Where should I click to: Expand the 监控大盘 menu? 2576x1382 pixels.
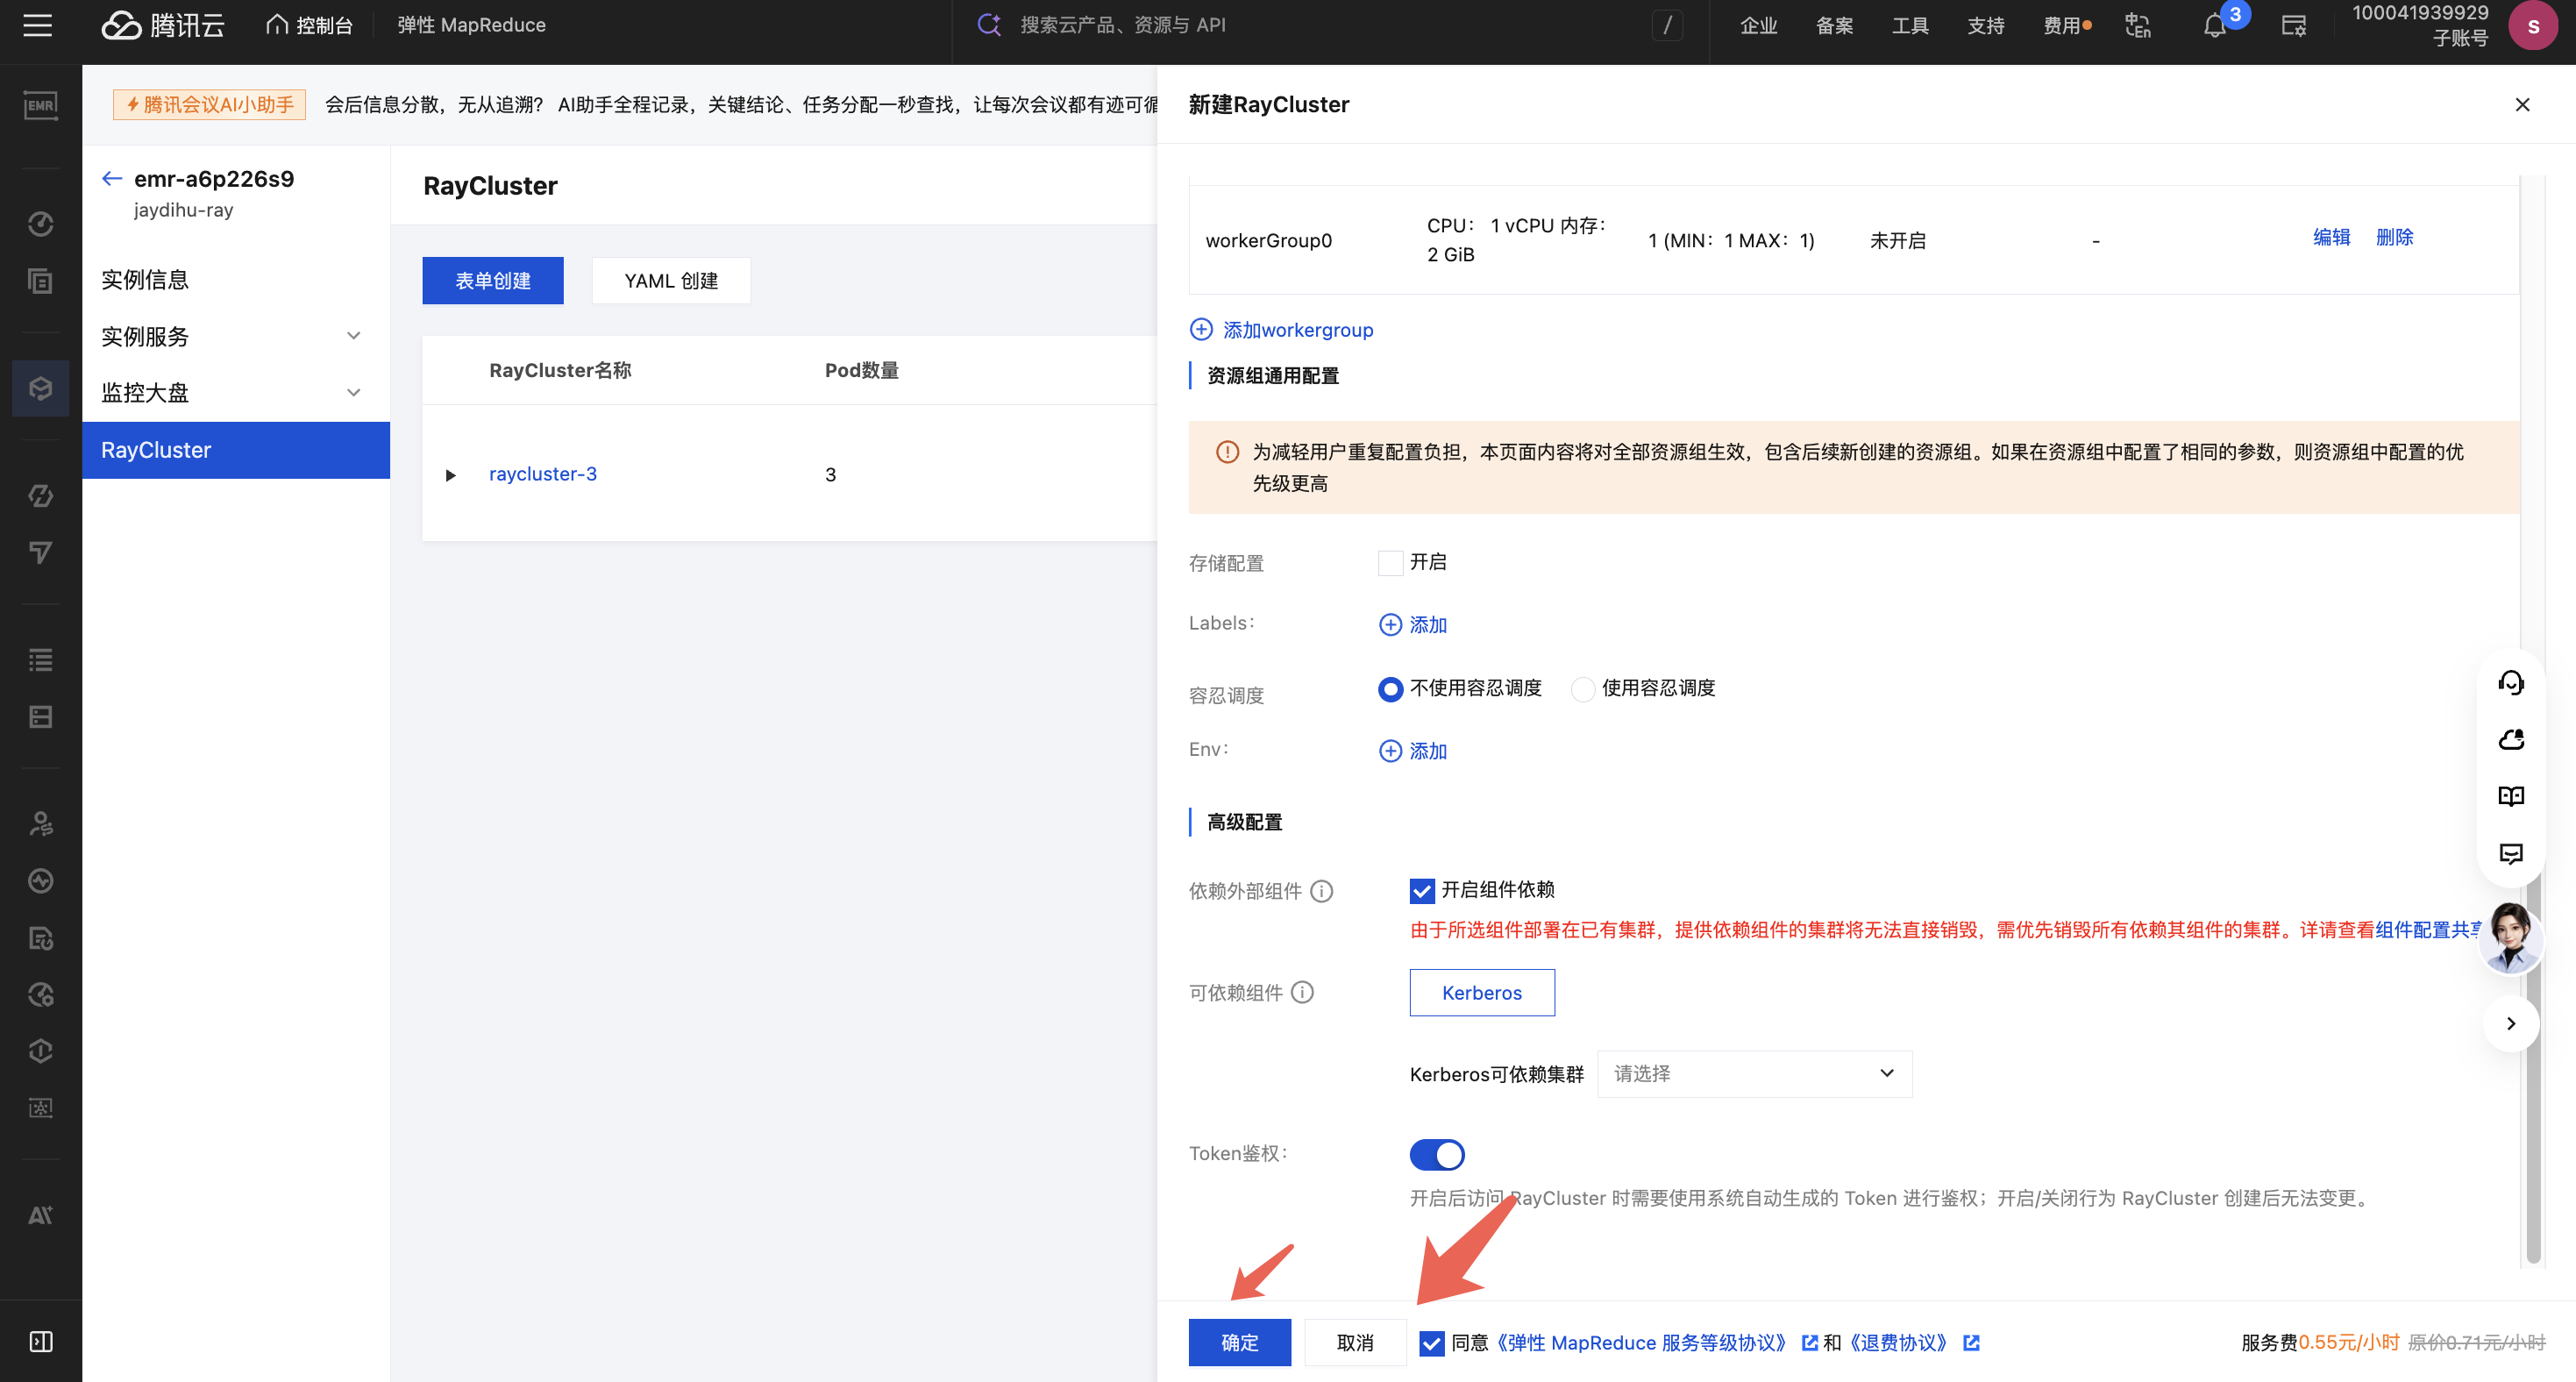click(x=236, y=393)
